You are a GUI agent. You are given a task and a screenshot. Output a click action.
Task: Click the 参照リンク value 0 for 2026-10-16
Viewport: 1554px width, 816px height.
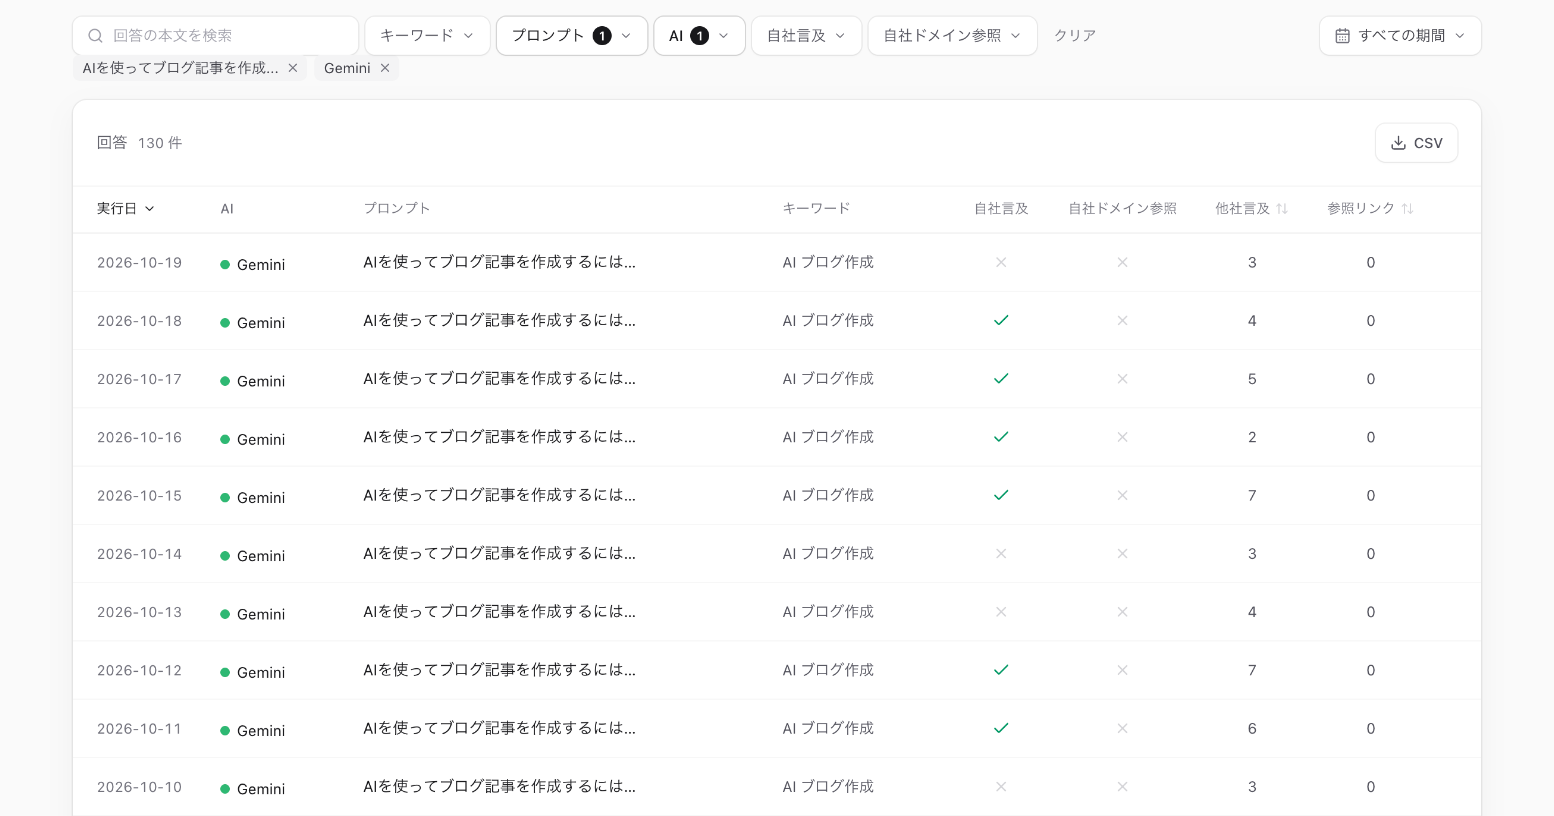pos(1371,438)
